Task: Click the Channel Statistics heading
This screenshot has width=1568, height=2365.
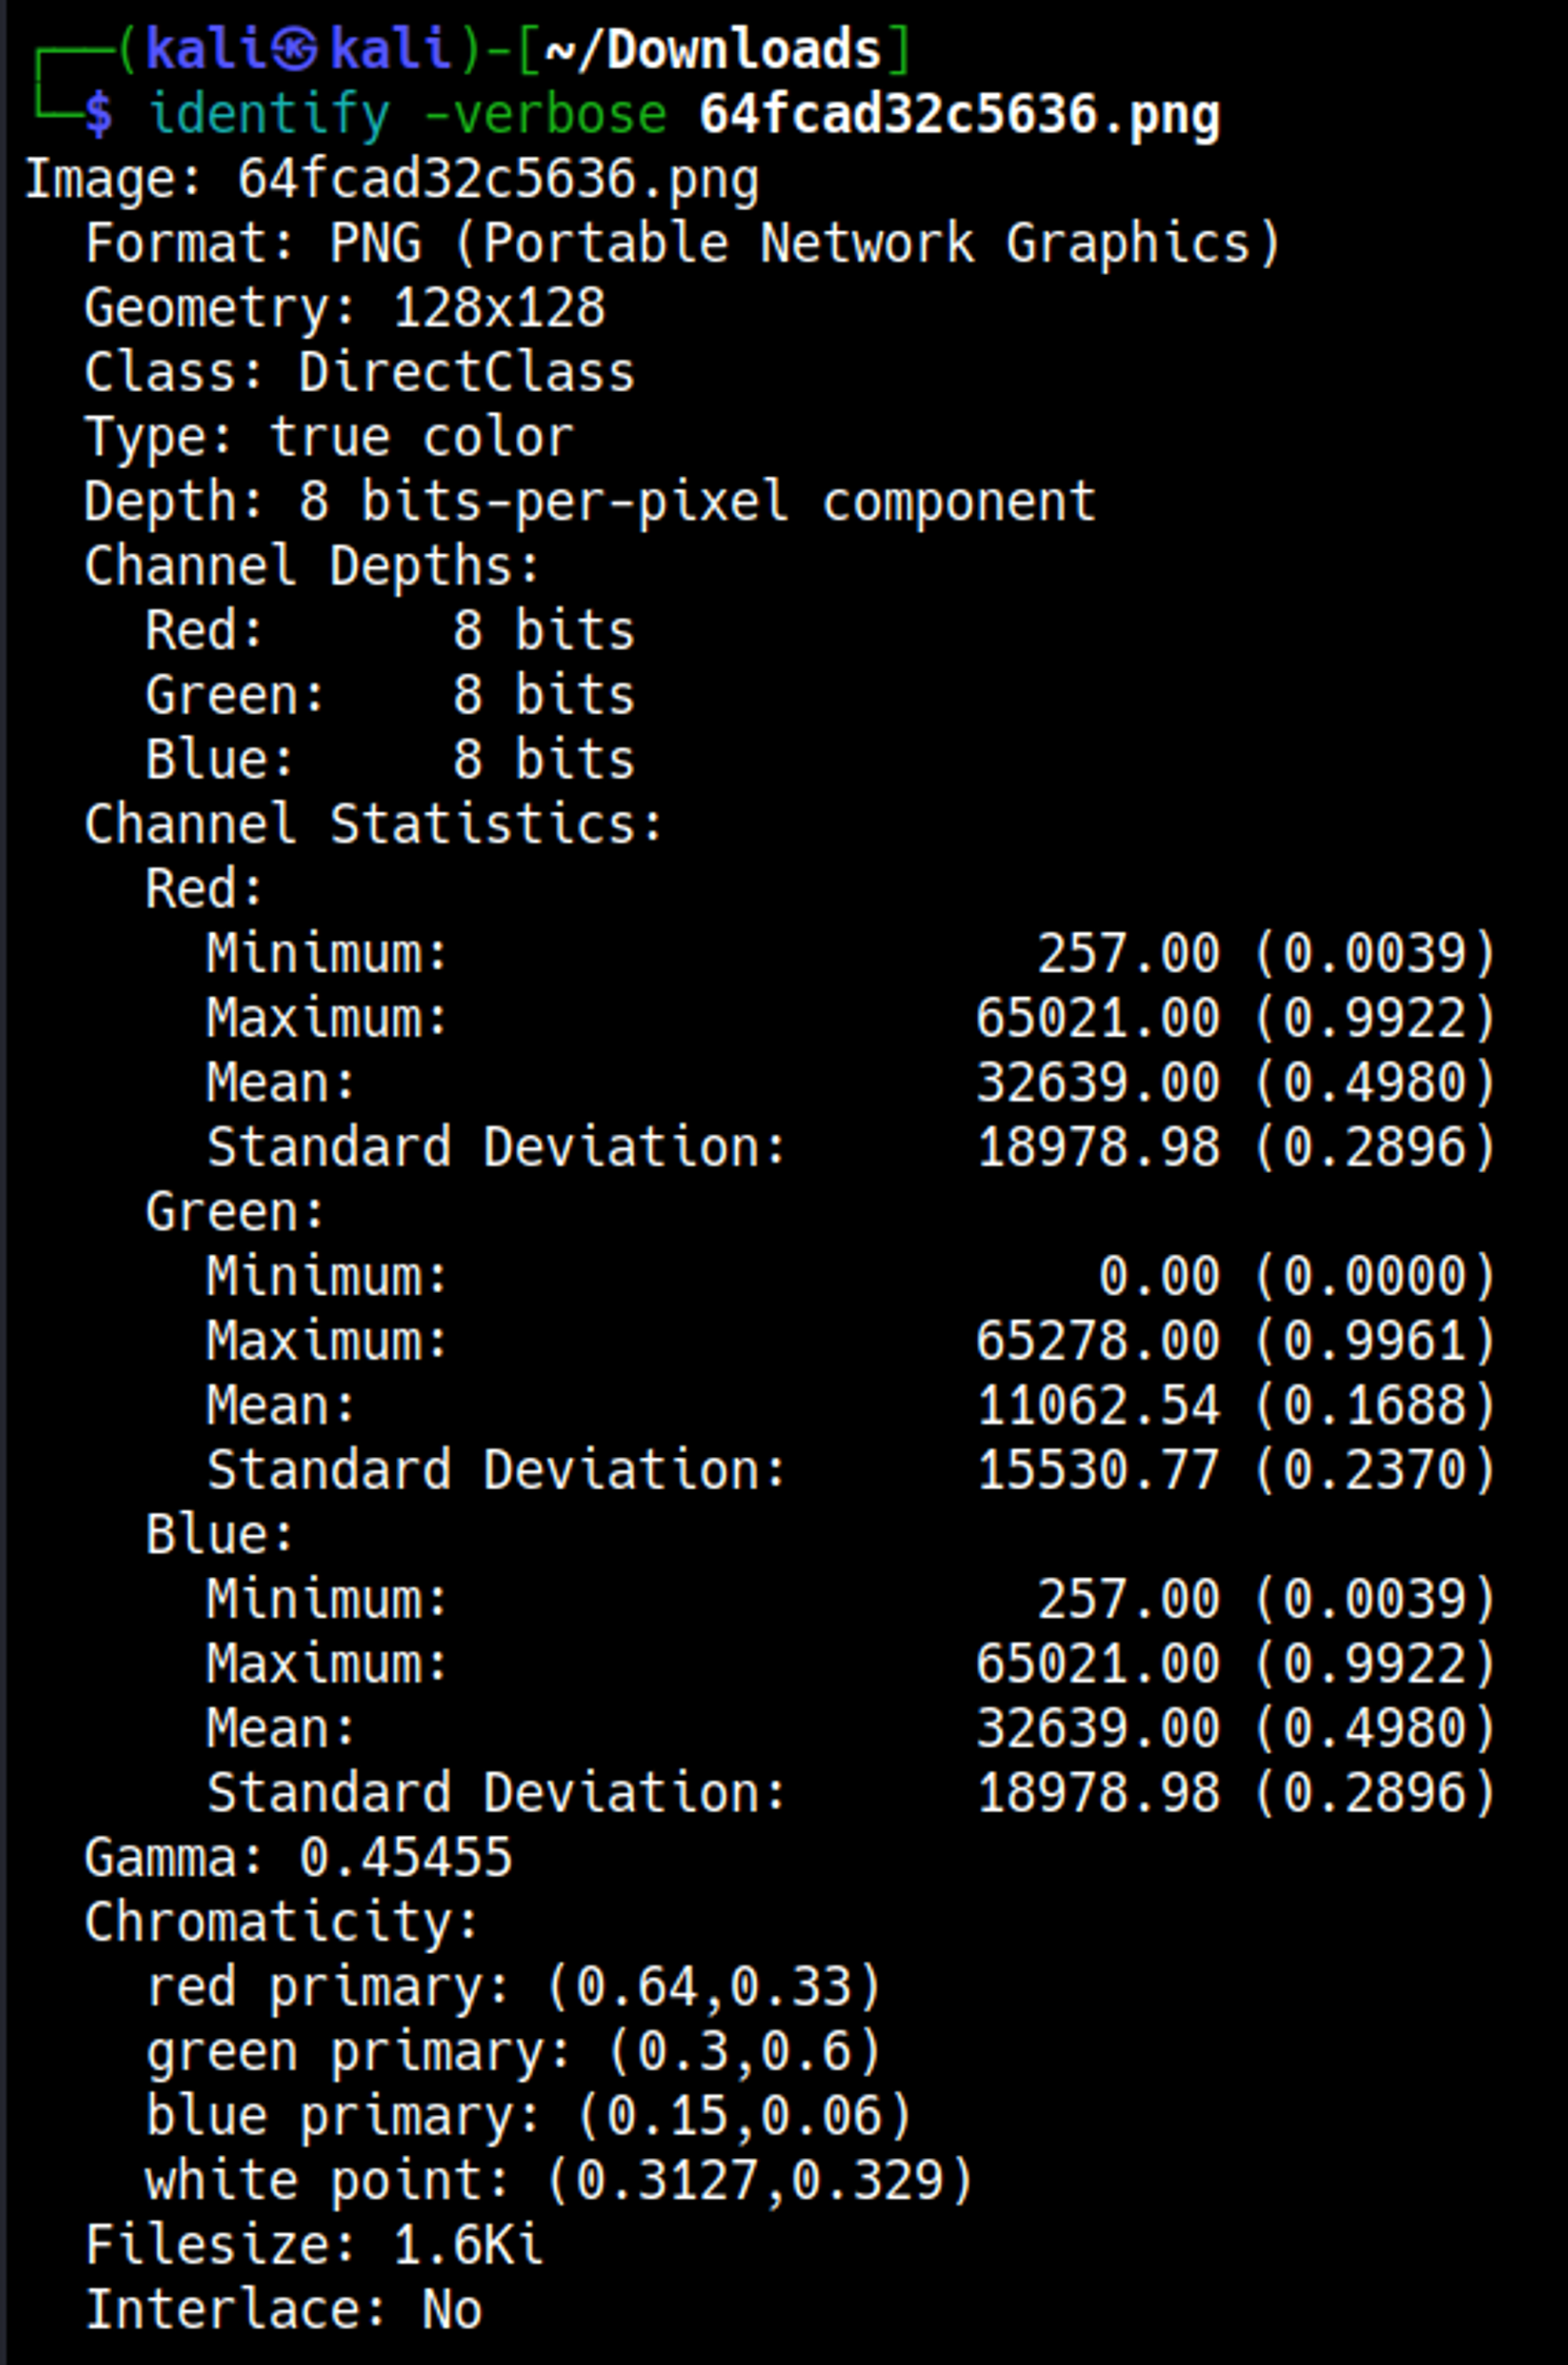Action: (374, 824)
